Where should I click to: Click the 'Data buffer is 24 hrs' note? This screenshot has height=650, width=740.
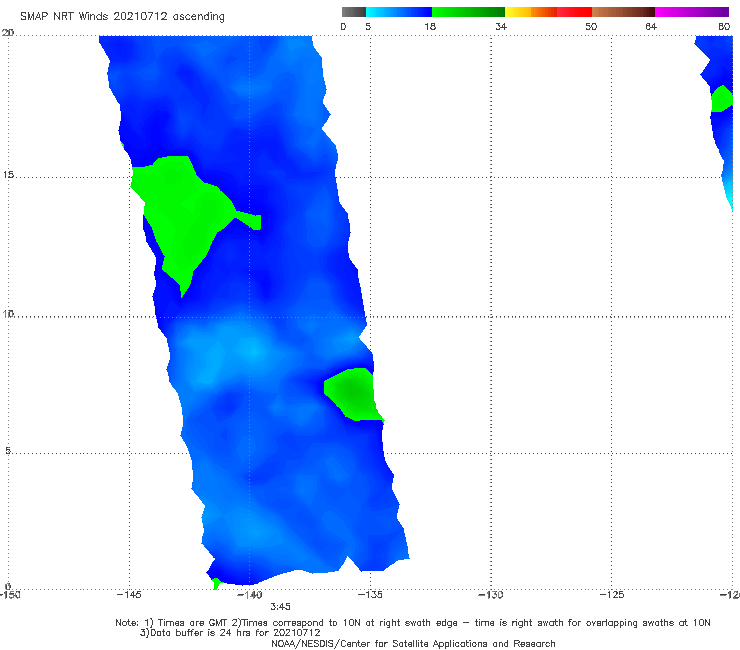point(230,633)
